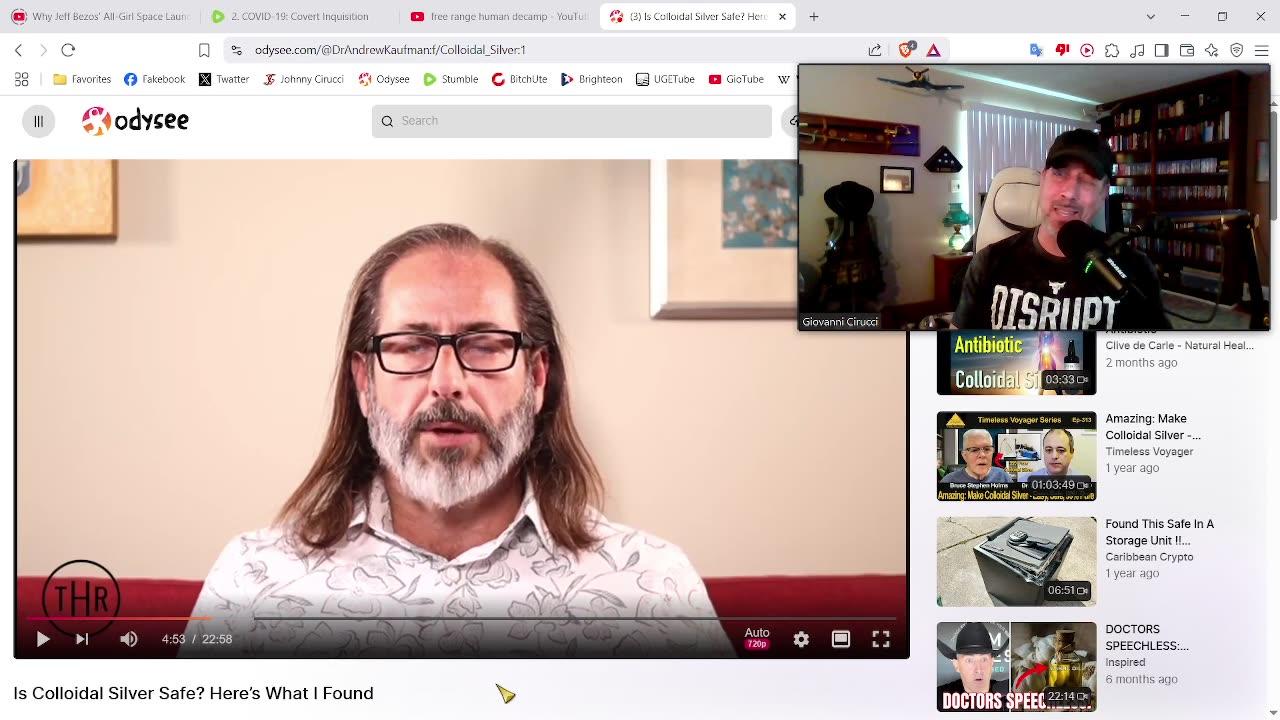Viewport: 1280px width, 720px height.
Task: Go forward in browser history
Action: click(x=43, y=50)
